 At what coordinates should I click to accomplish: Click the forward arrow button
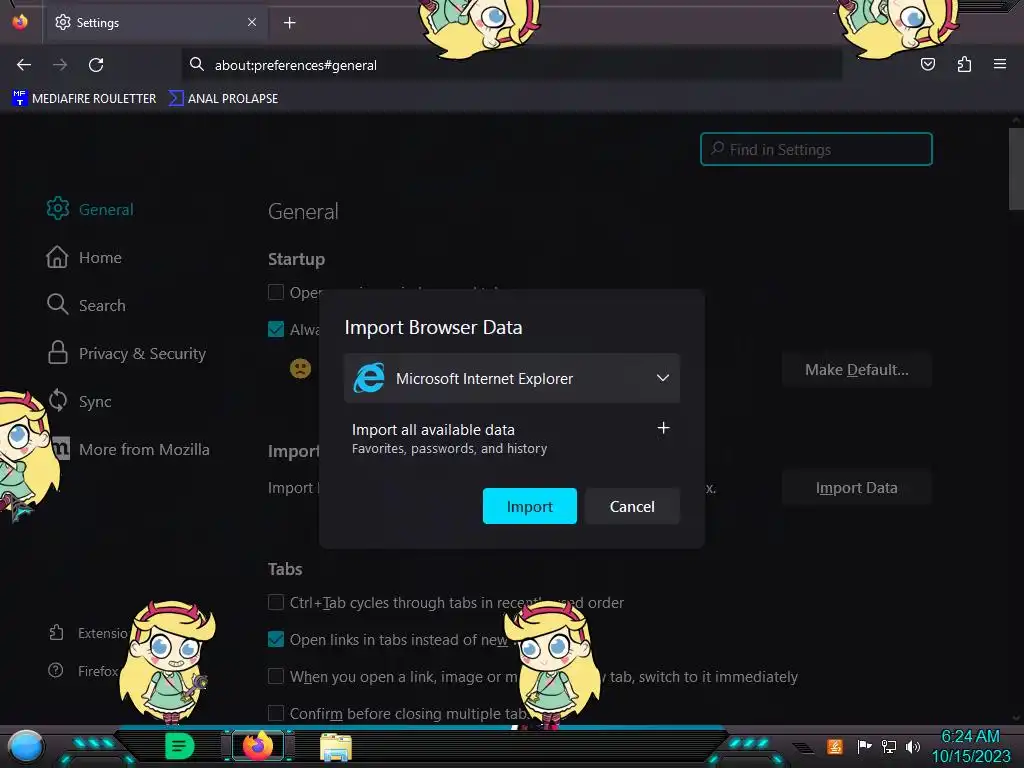click(60, 65)
